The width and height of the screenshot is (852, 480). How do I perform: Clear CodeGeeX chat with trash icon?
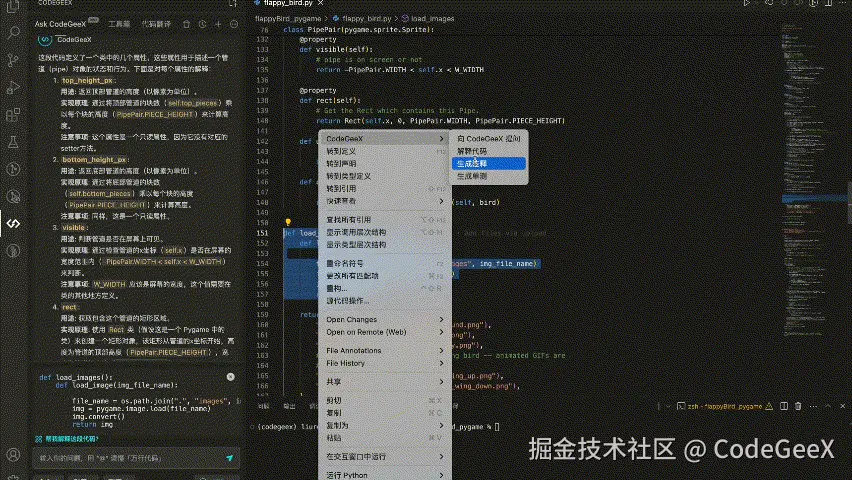coord(186,24)
